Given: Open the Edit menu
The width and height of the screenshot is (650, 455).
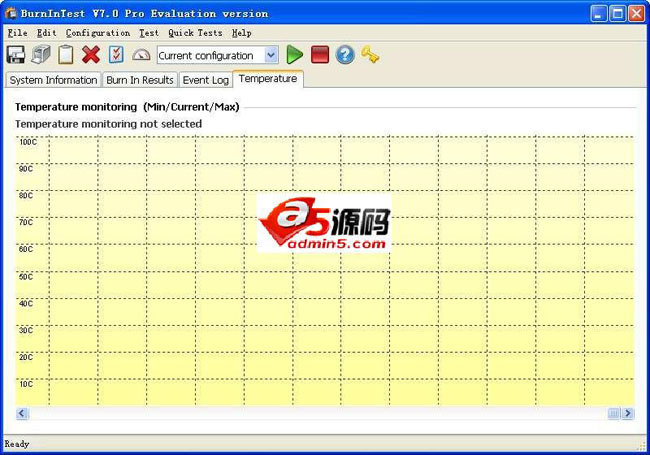Looking at the screenshot, I should (x=46, y=33).
